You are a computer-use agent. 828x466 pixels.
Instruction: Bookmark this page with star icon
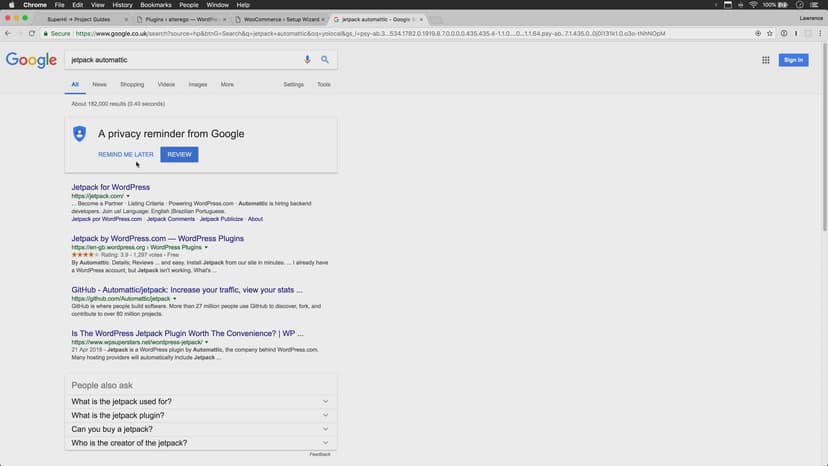pyautogui.click(x=768, y=33)
